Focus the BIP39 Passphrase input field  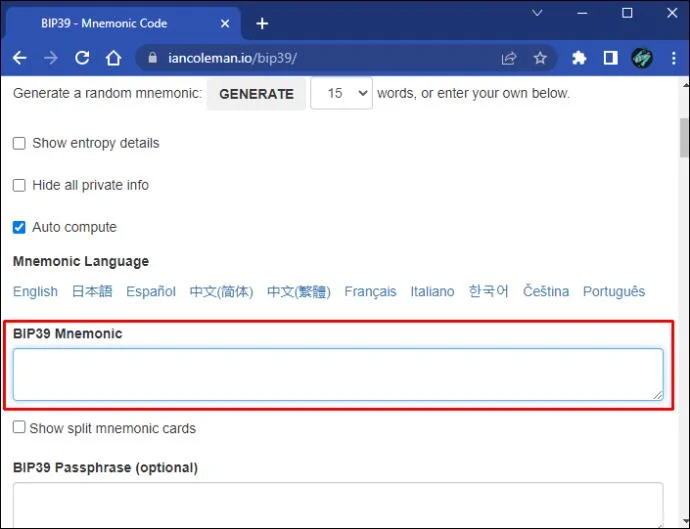click(x=338, y=505)
